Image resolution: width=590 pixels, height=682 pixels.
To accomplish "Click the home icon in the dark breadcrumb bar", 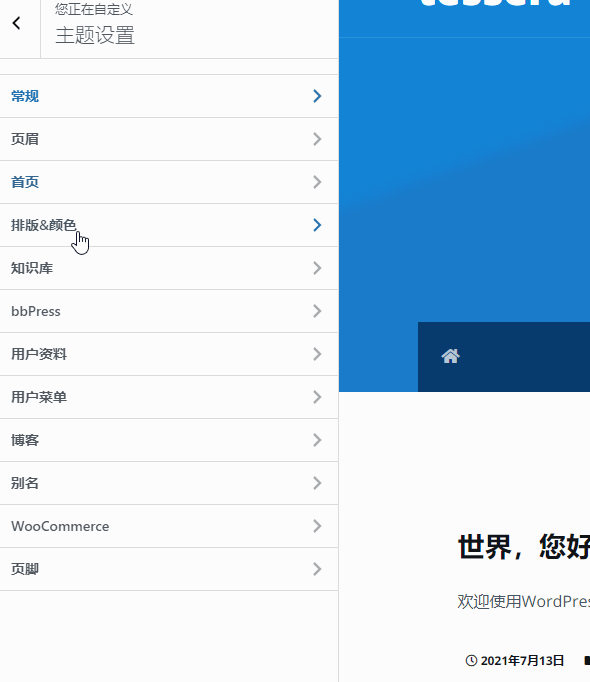I will coord(450,356).
